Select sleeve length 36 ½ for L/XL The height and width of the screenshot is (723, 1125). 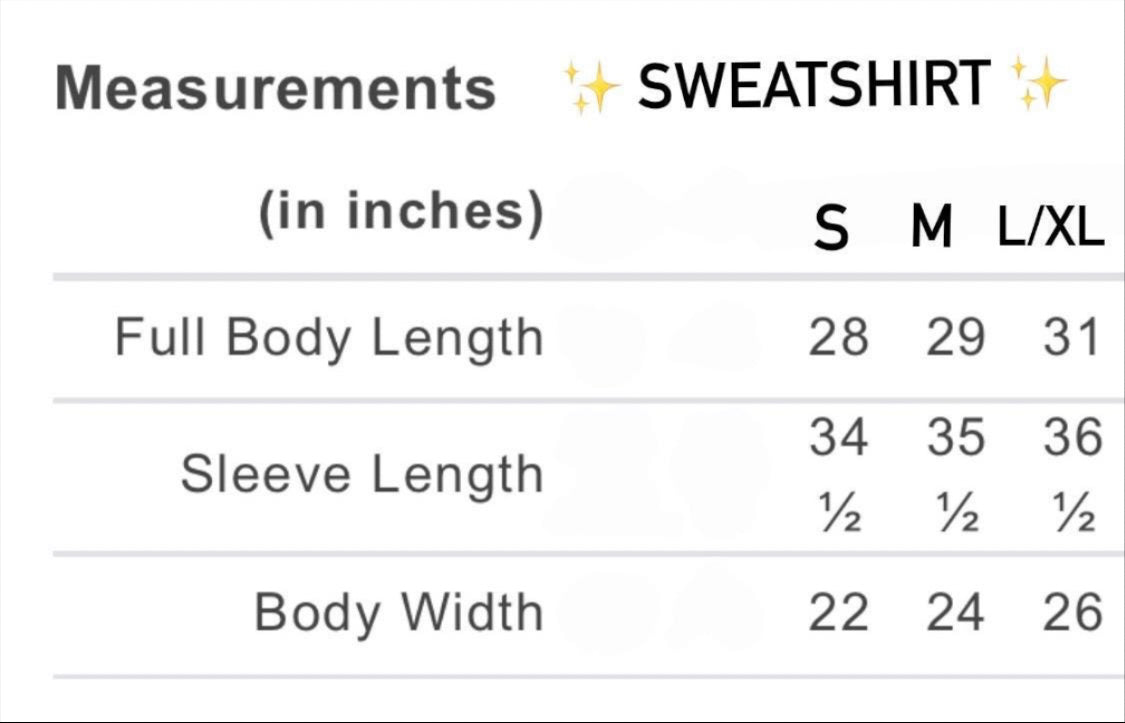tap(1072, 476)
